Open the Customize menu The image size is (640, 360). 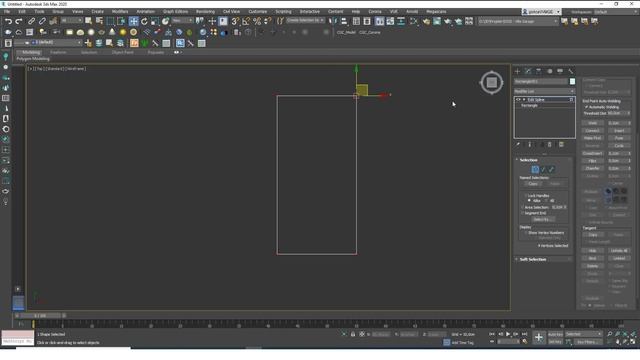tap(258, 12)
